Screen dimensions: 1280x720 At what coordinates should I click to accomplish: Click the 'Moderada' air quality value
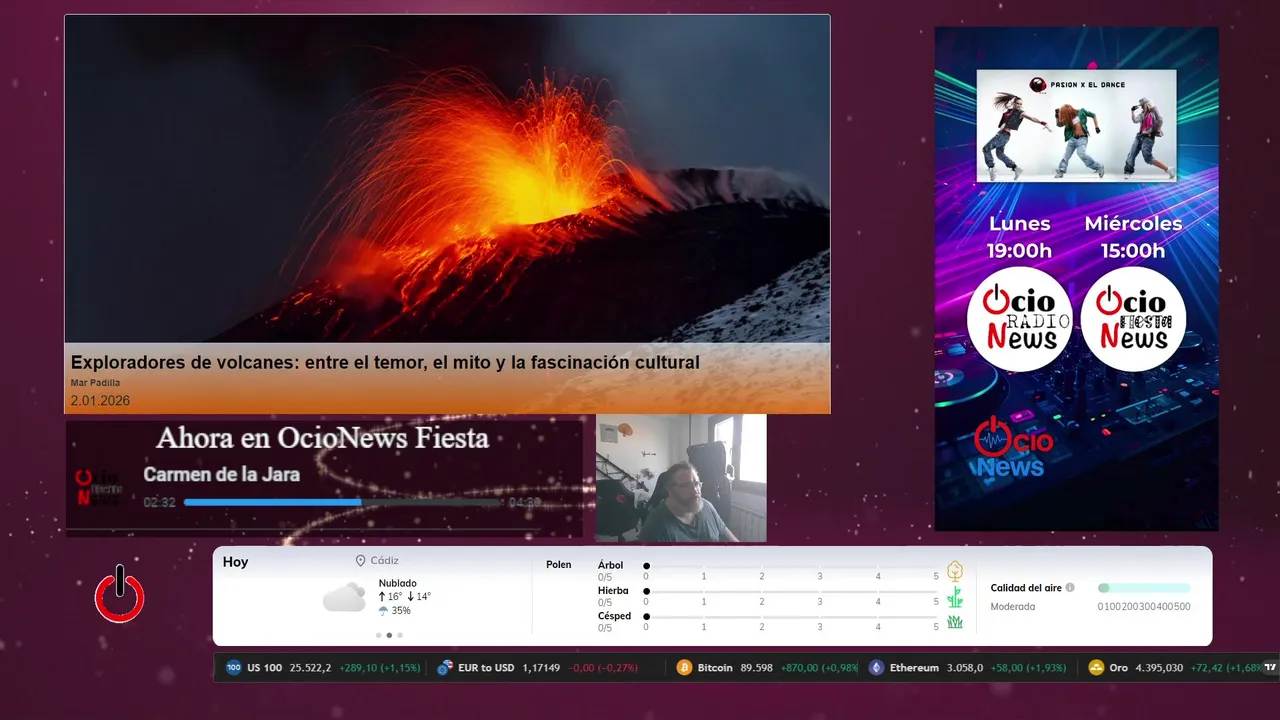tap(1013, 606)
